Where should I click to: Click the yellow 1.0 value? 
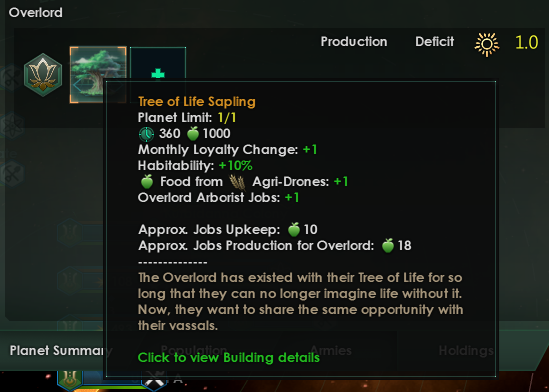526,42
